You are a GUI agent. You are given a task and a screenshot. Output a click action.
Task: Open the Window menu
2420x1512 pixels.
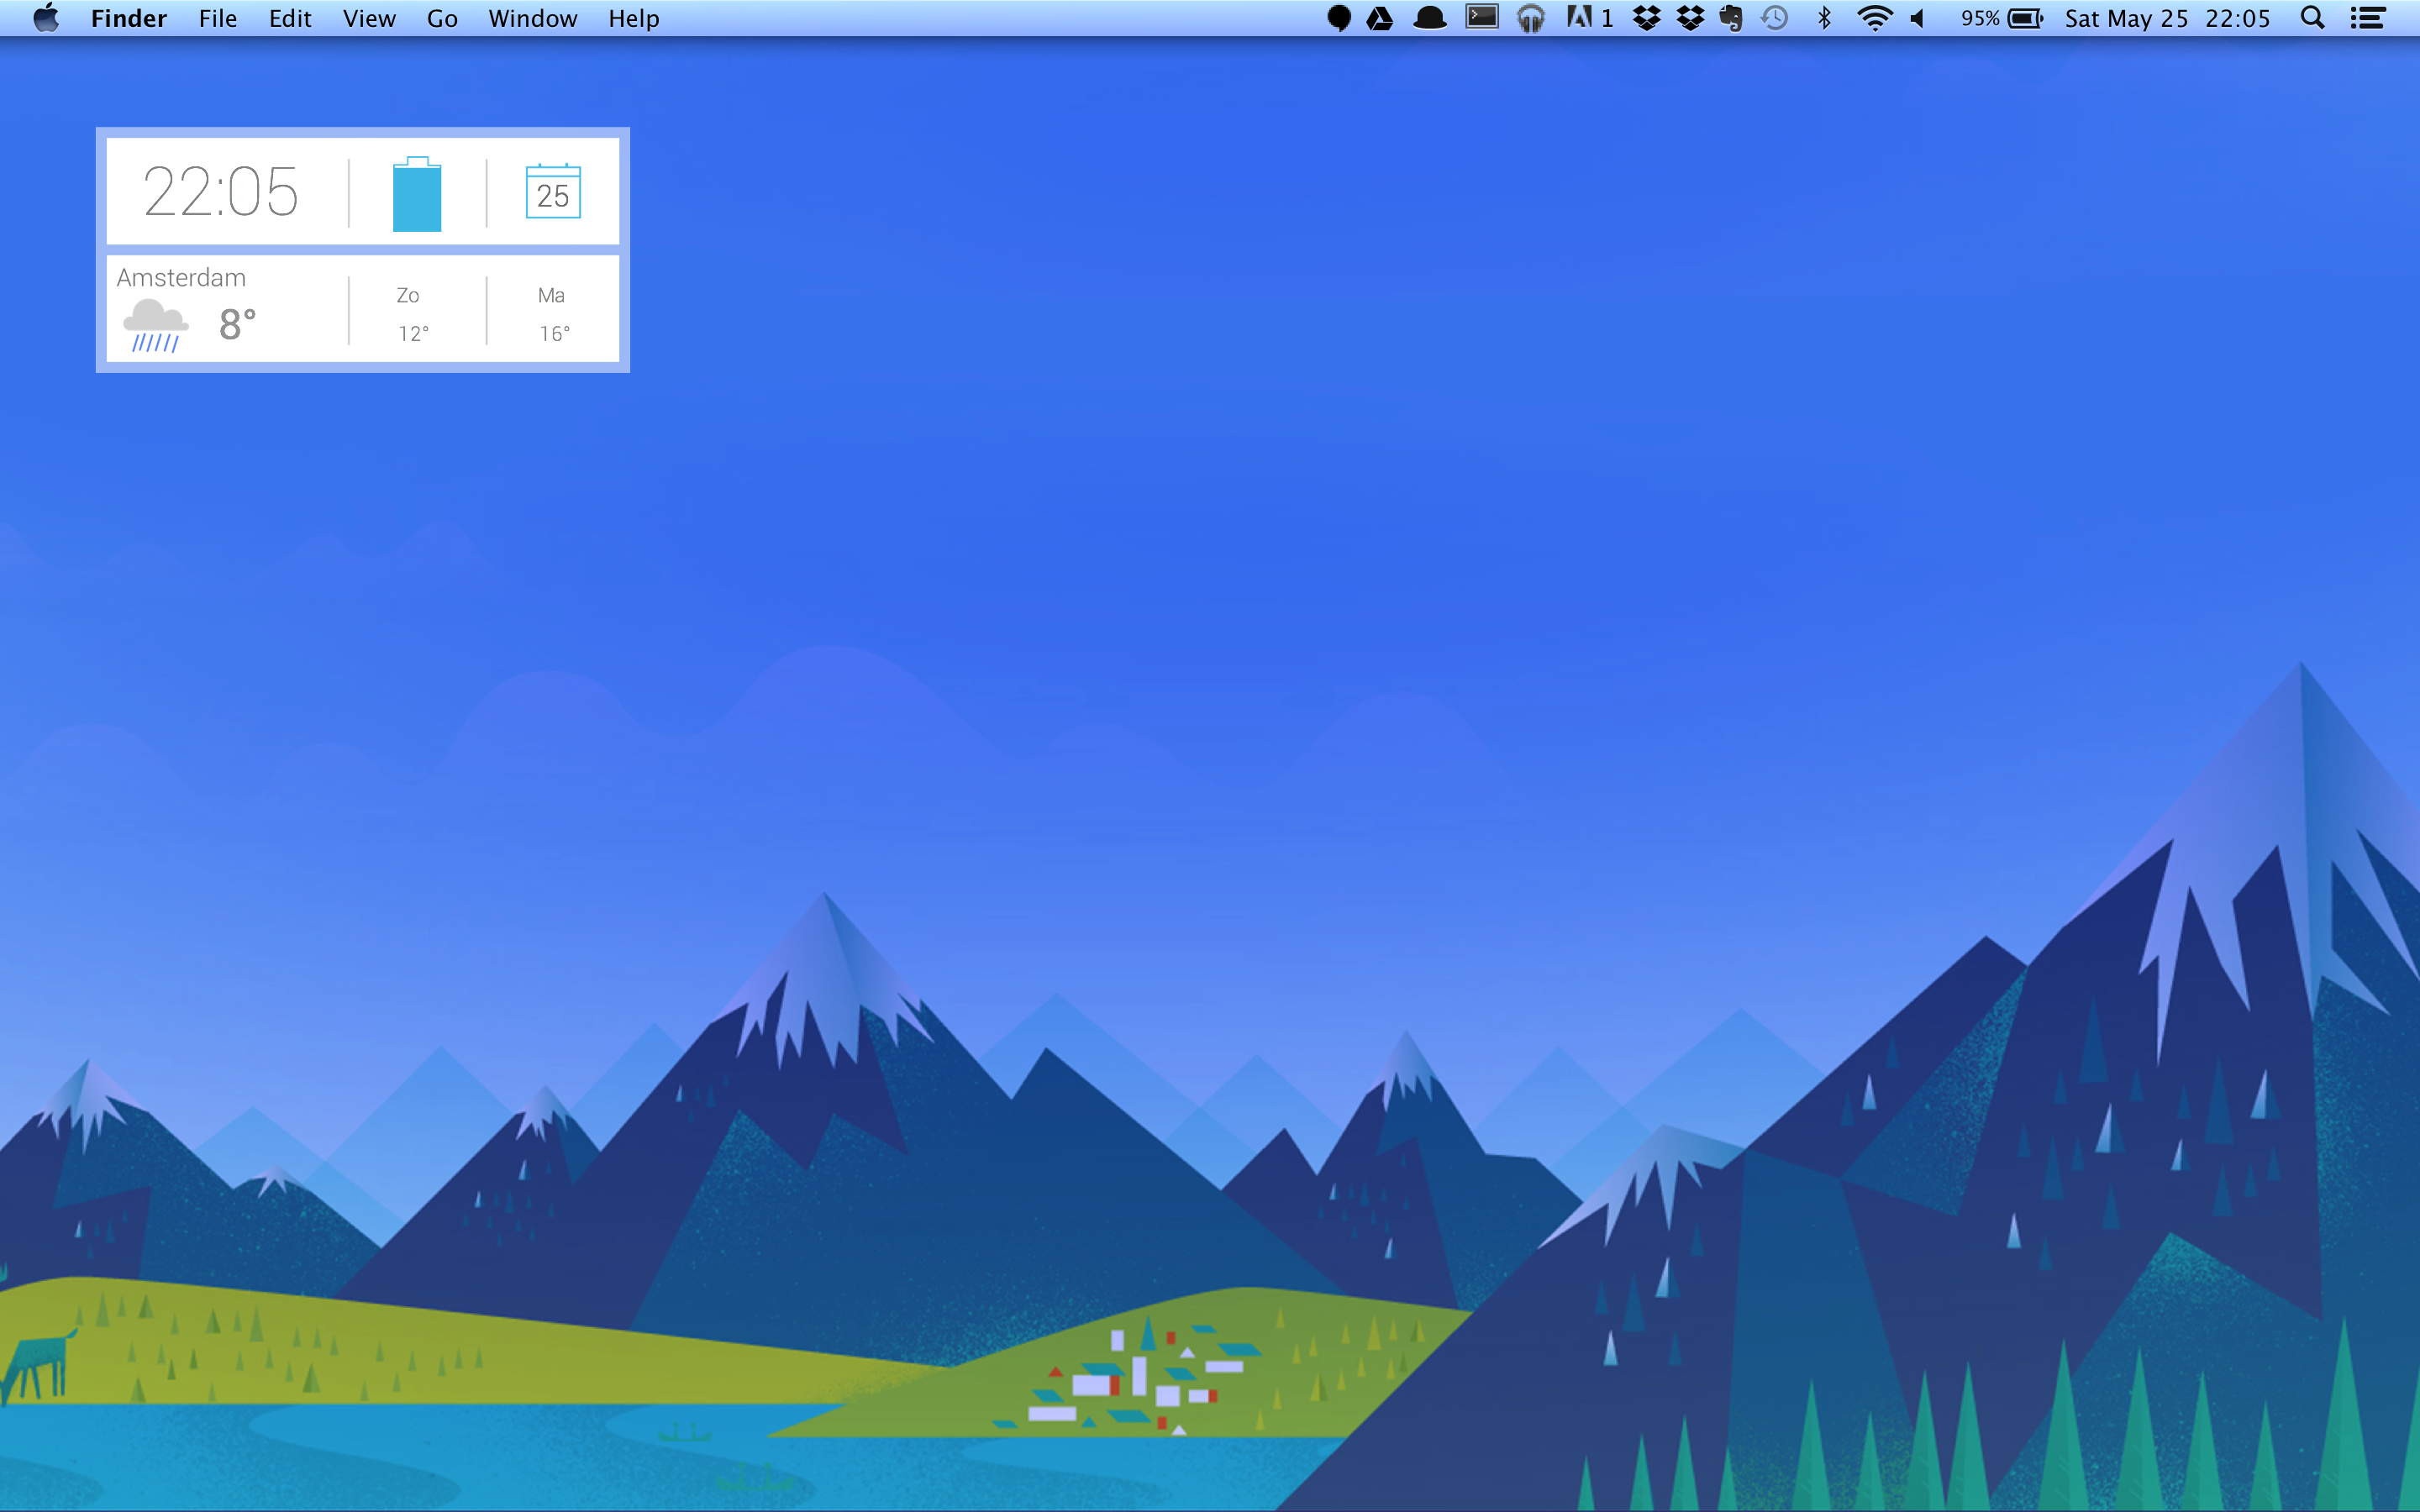point(533,19)
